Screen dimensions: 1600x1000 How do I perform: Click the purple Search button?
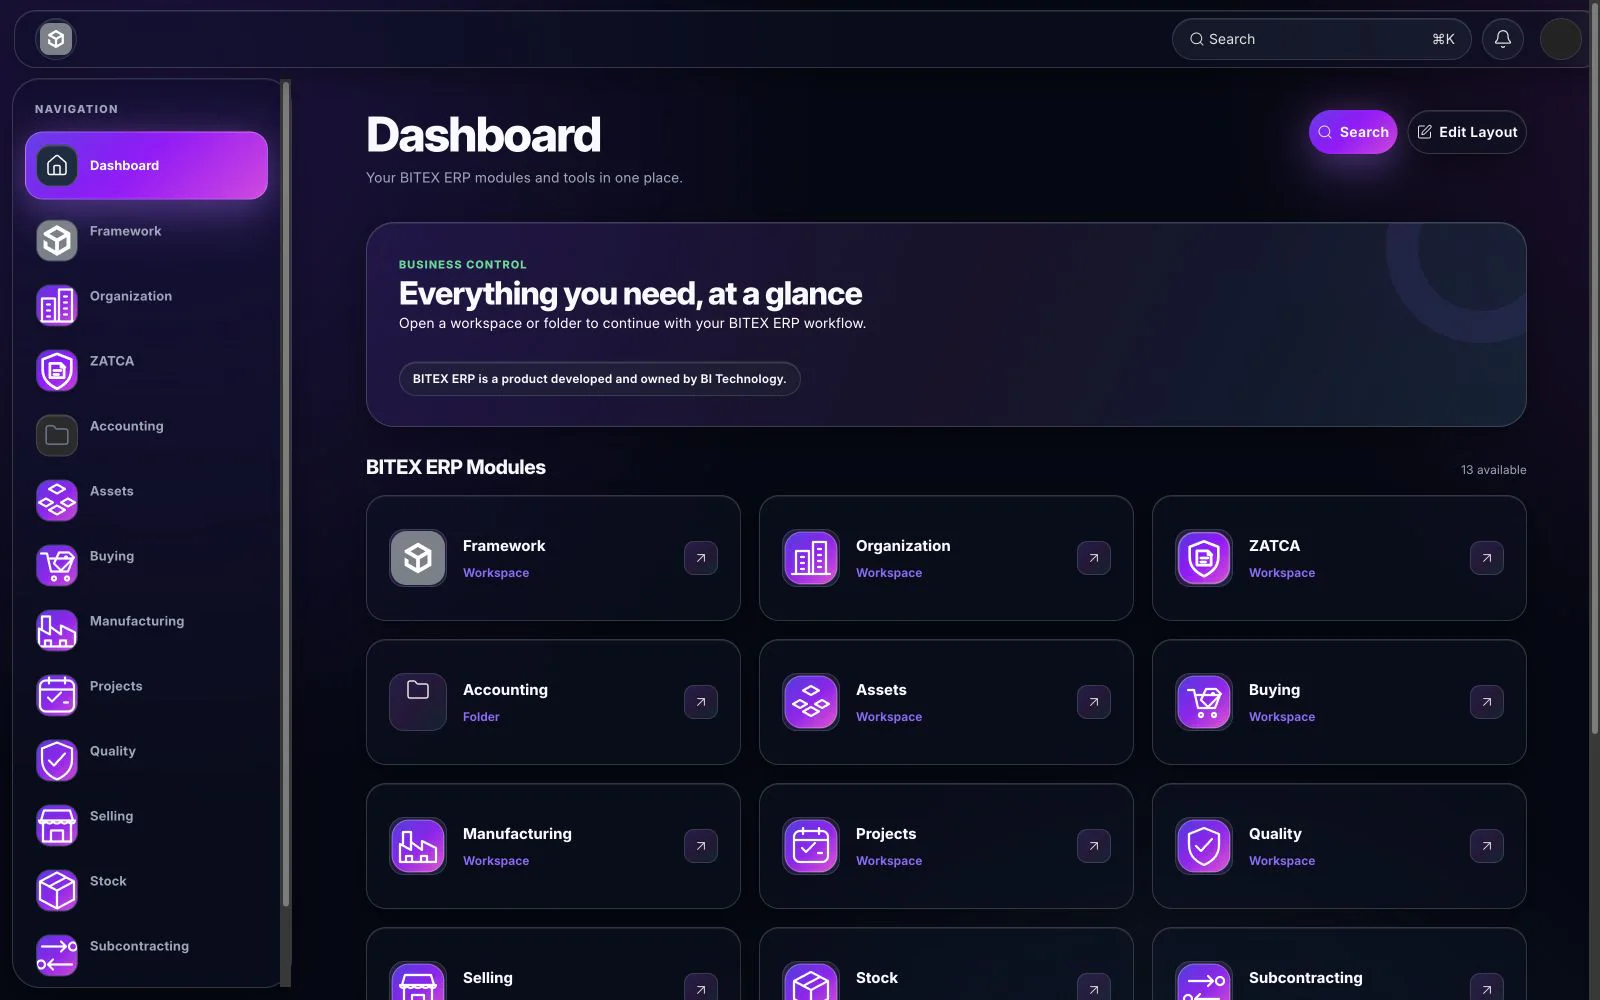pyautogui.click(x=1352, y=132)
